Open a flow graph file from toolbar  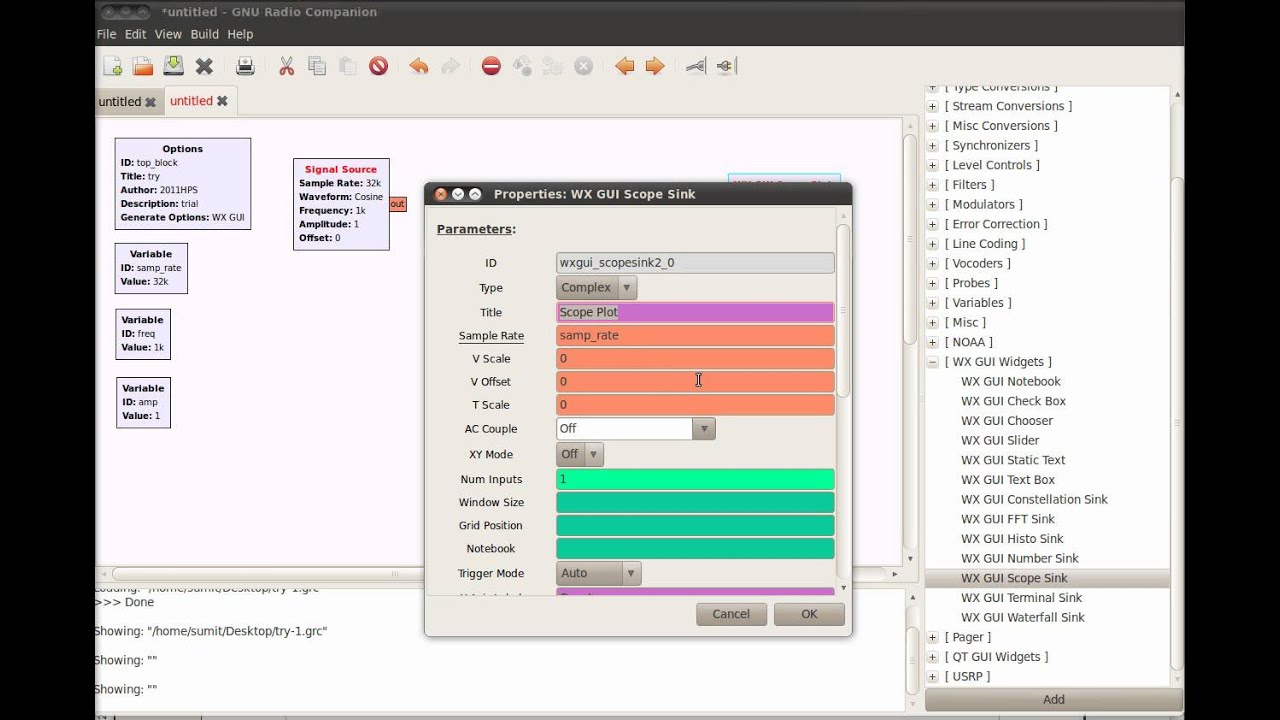click(x=143, y=66)
